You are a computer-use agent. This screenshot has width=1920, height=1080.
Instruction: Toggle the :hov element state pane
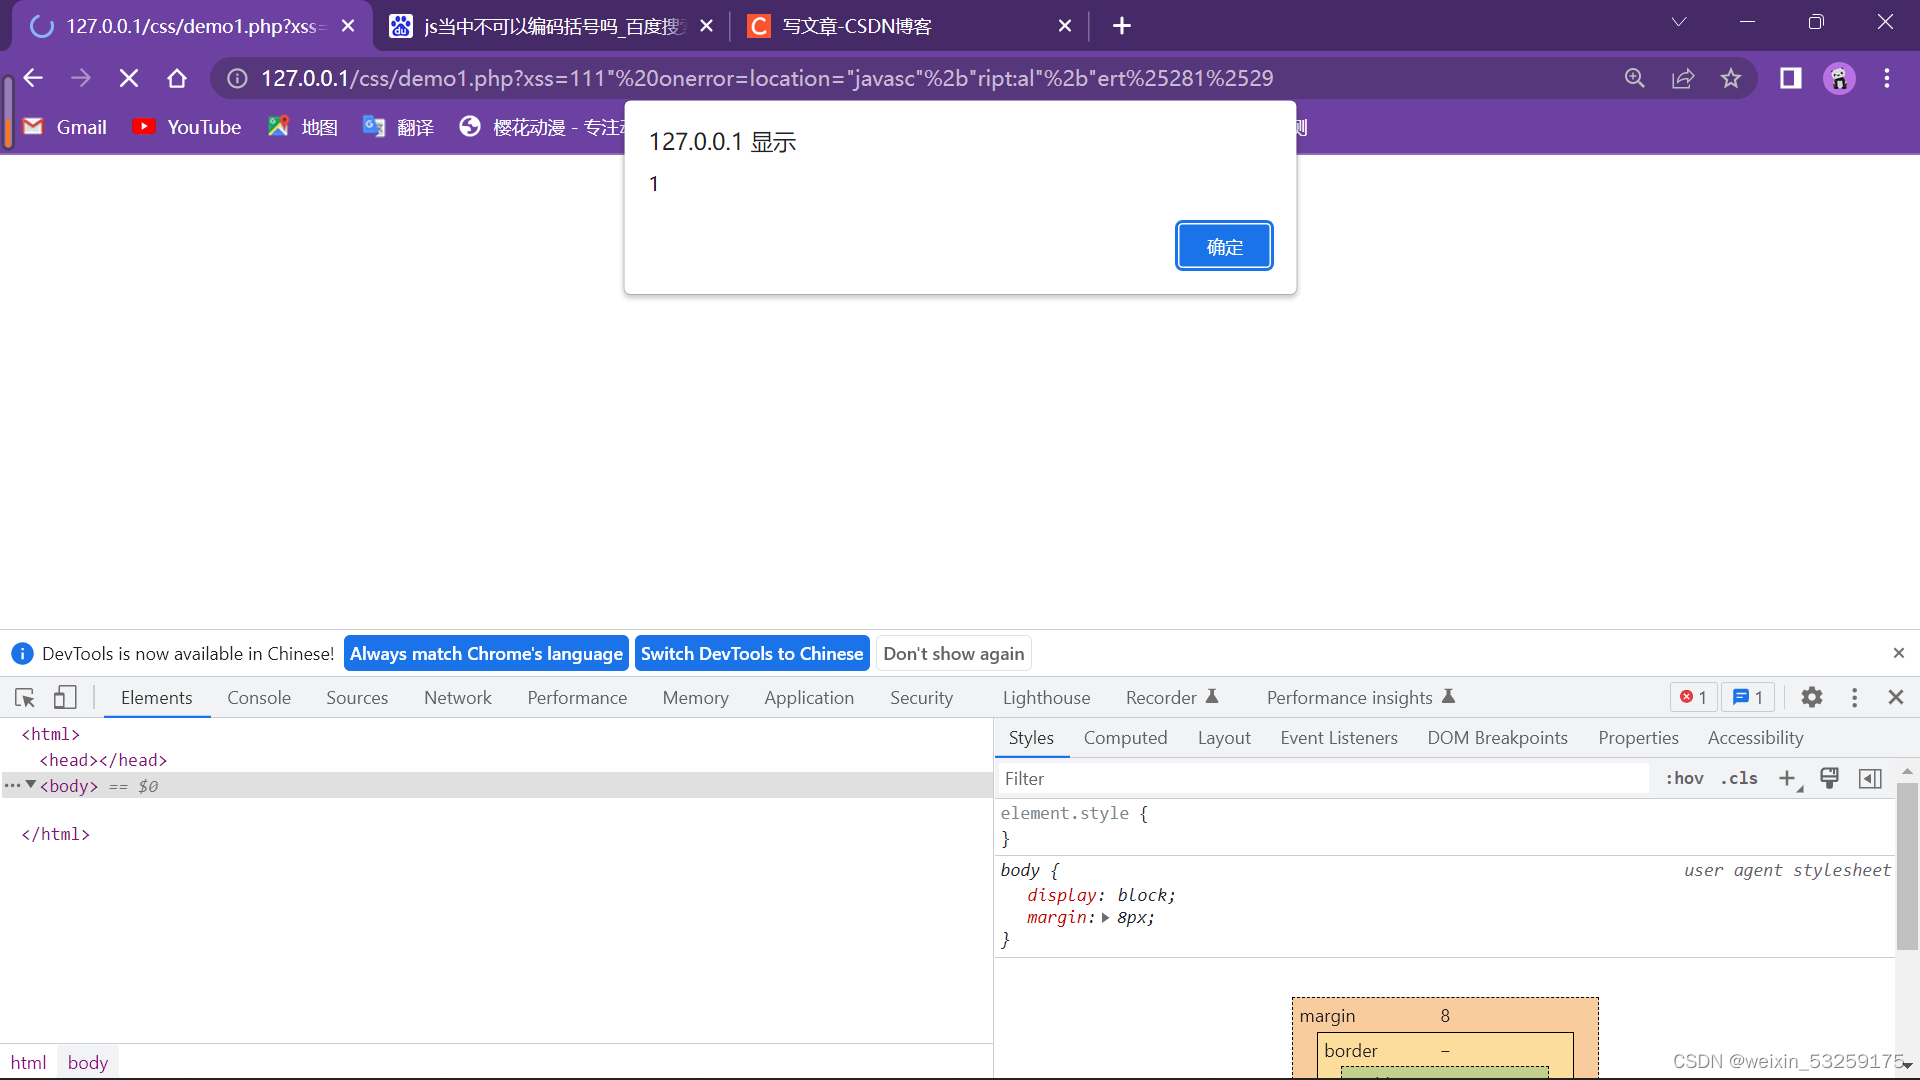[x=1685, y=778]
